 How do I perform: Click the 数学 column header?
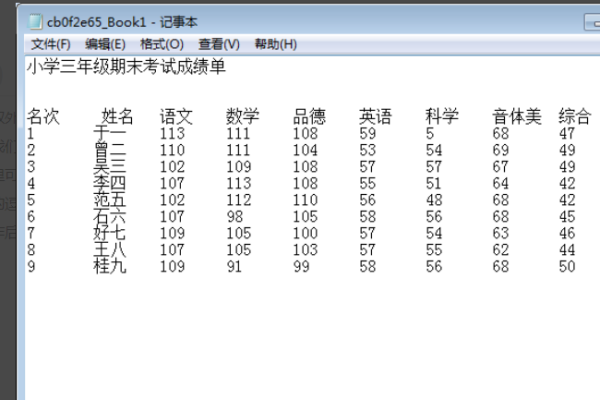243,116
